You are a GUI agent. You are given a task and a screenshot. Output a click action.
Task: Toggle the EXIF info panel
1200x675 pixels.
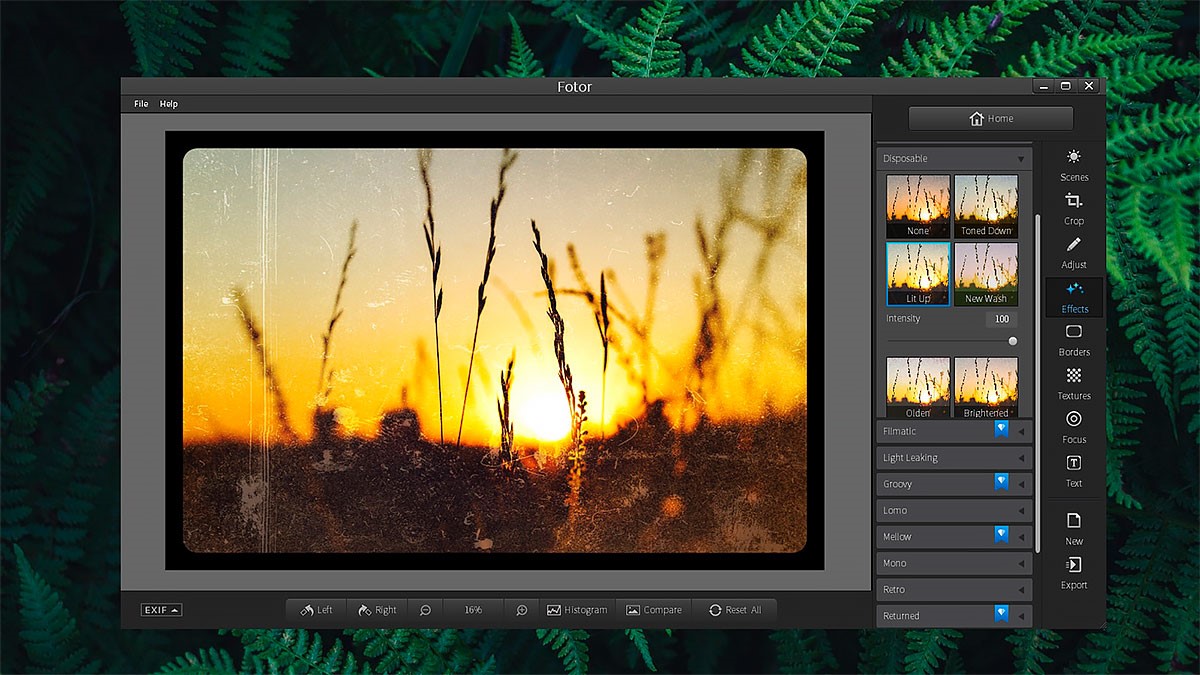(x=161, y=610)
